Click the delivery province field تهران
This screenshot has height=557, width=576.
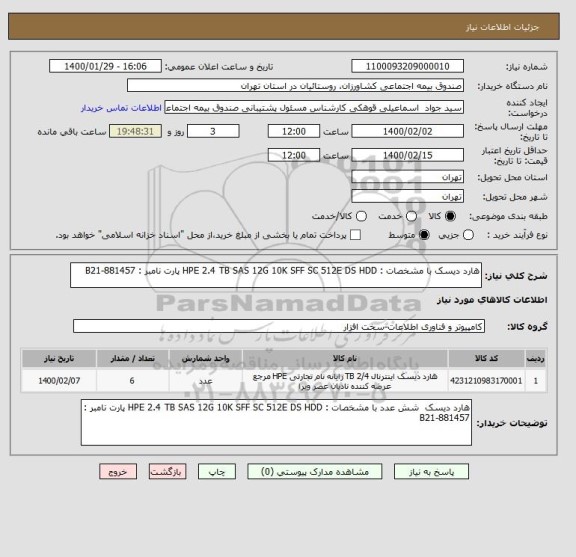407,177
